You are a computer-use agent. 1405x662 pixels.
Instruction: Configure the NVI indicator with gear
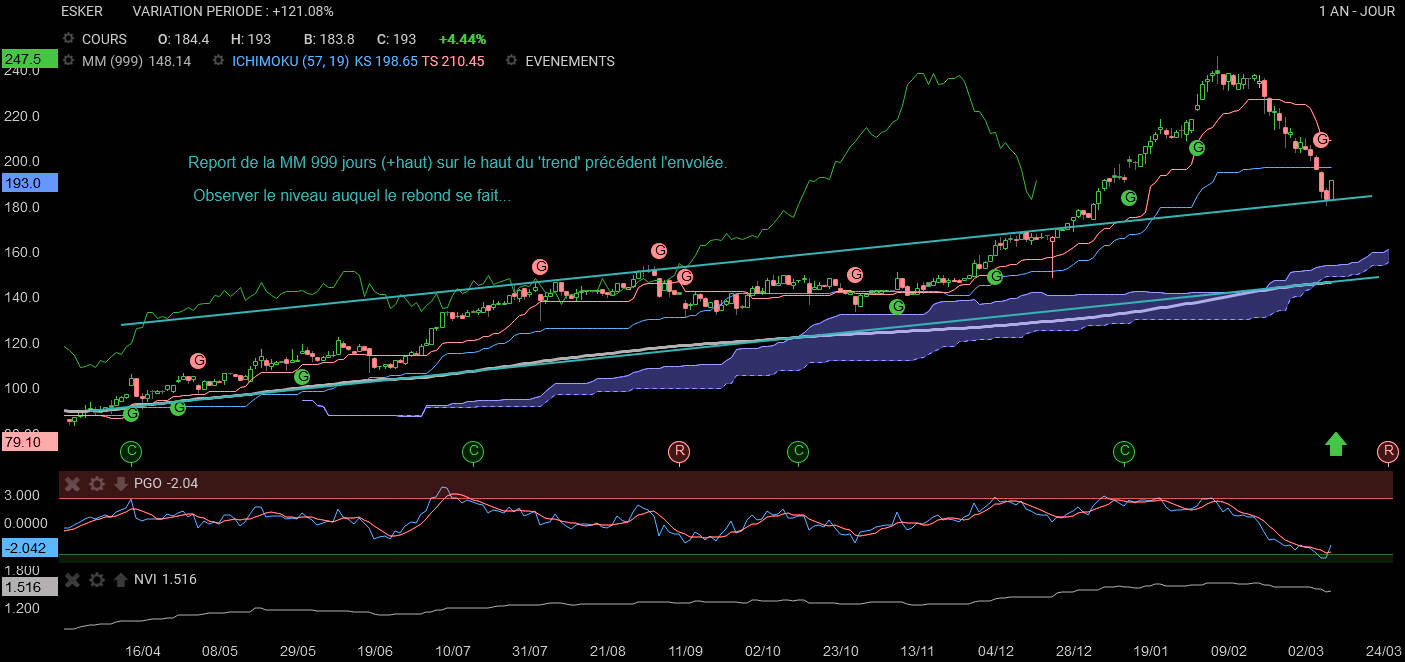coord(96,579)
